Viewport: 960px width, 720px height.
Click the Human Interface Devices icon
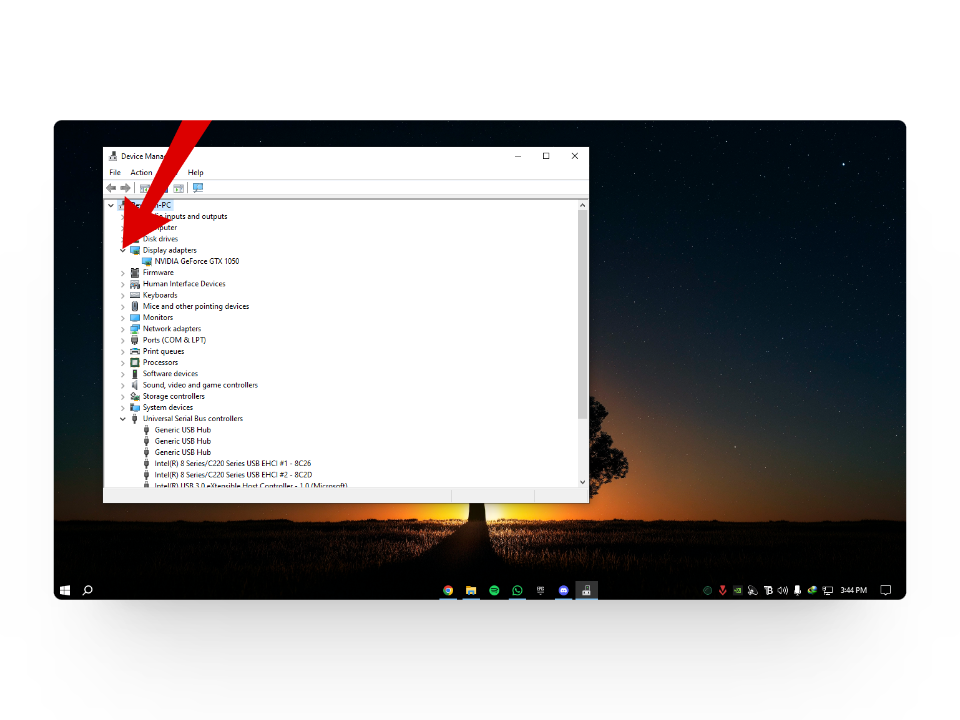click(x=135, y=284)
